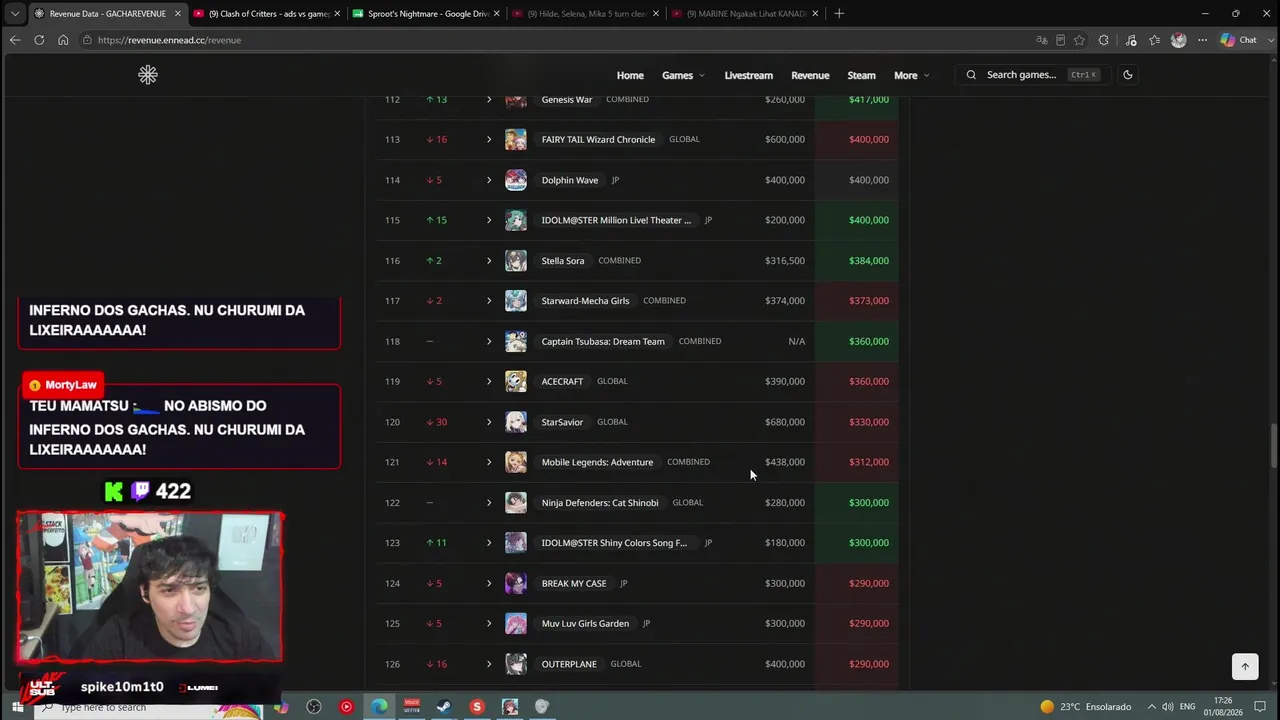The height and width of the screenshot is (720, 1280).
Task: Go back in browser history
Action: click(14, 40)
